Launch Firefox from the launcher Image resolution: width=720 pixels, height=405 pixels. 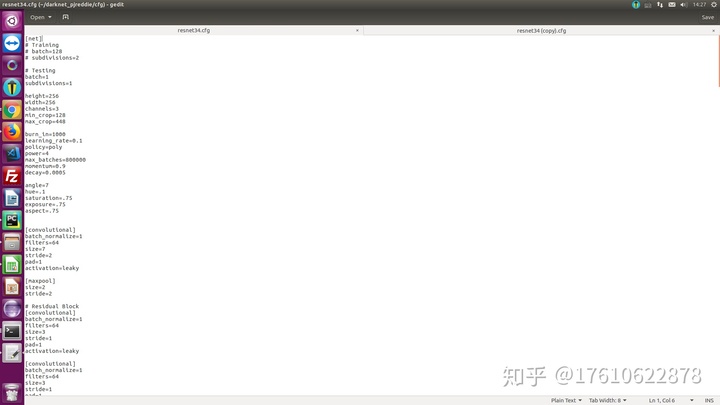click(x=12, y=132)
